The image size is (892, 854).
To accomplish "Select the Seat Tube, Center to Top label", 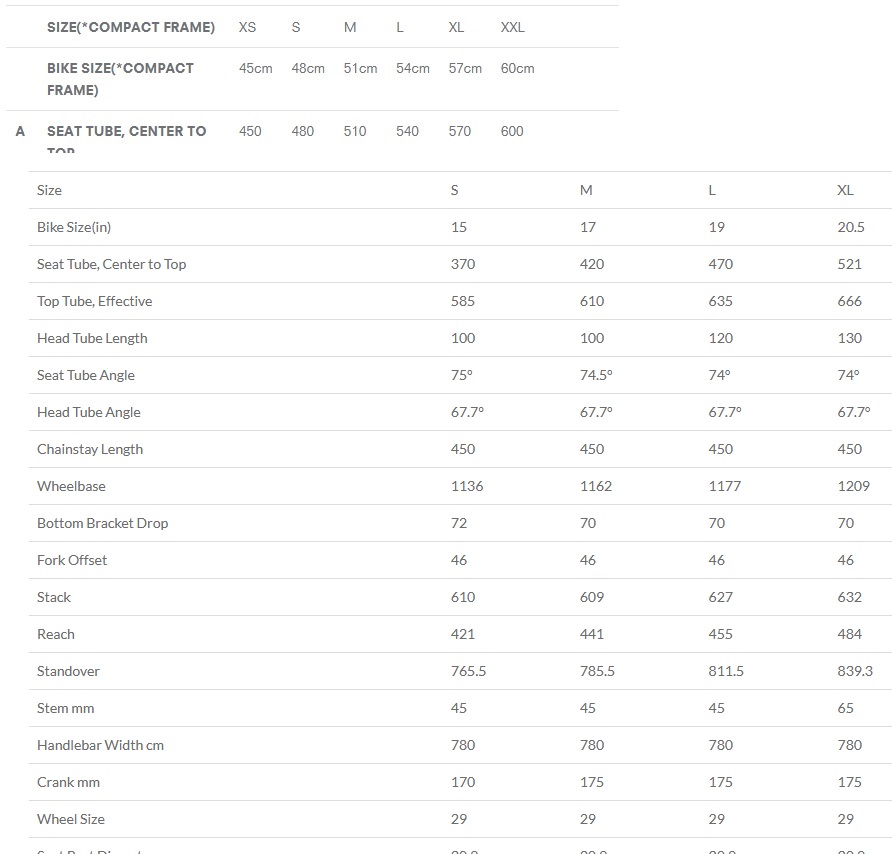I will 112,264.
